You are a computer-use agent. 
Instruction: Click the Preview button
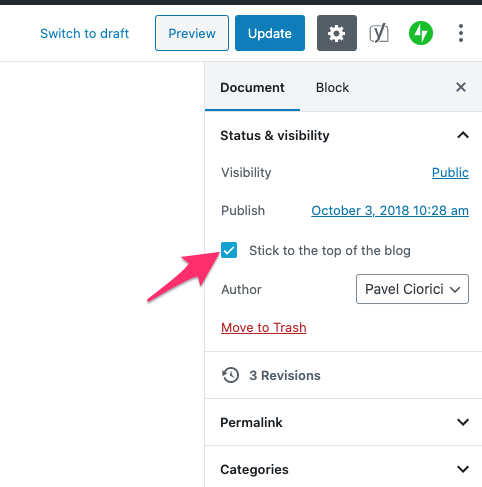(192, 33)
